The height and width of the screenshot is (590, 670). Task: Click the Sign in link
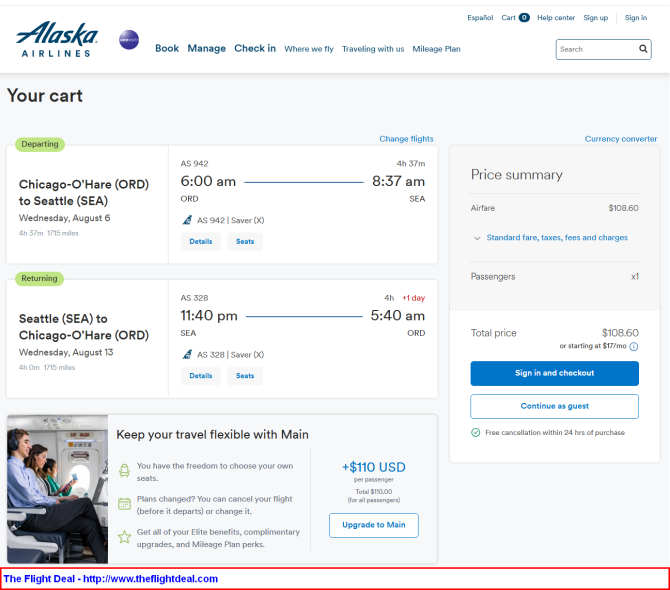coord(635,18)
